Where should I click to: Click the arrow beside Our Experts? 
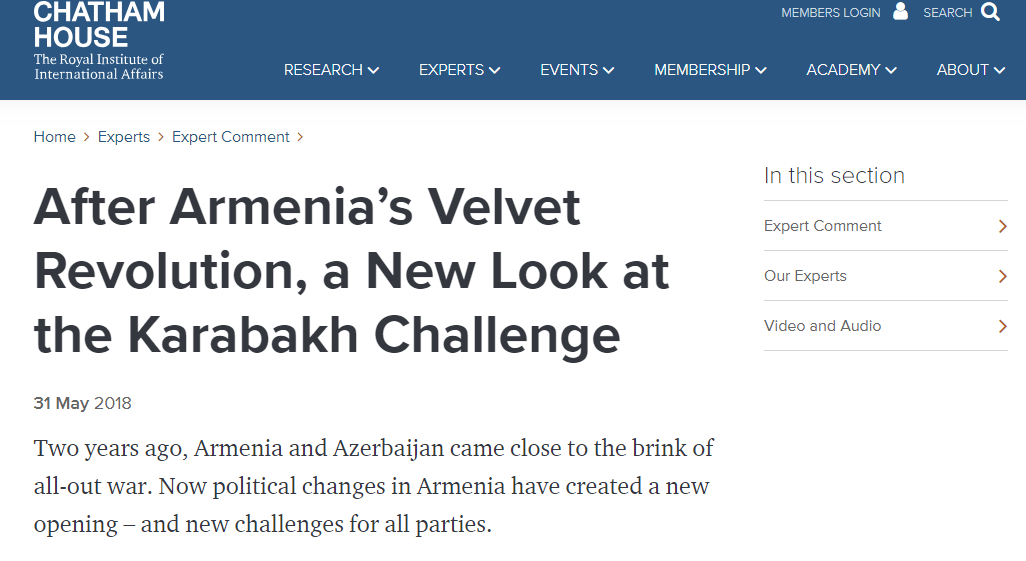coord(1002,276)
